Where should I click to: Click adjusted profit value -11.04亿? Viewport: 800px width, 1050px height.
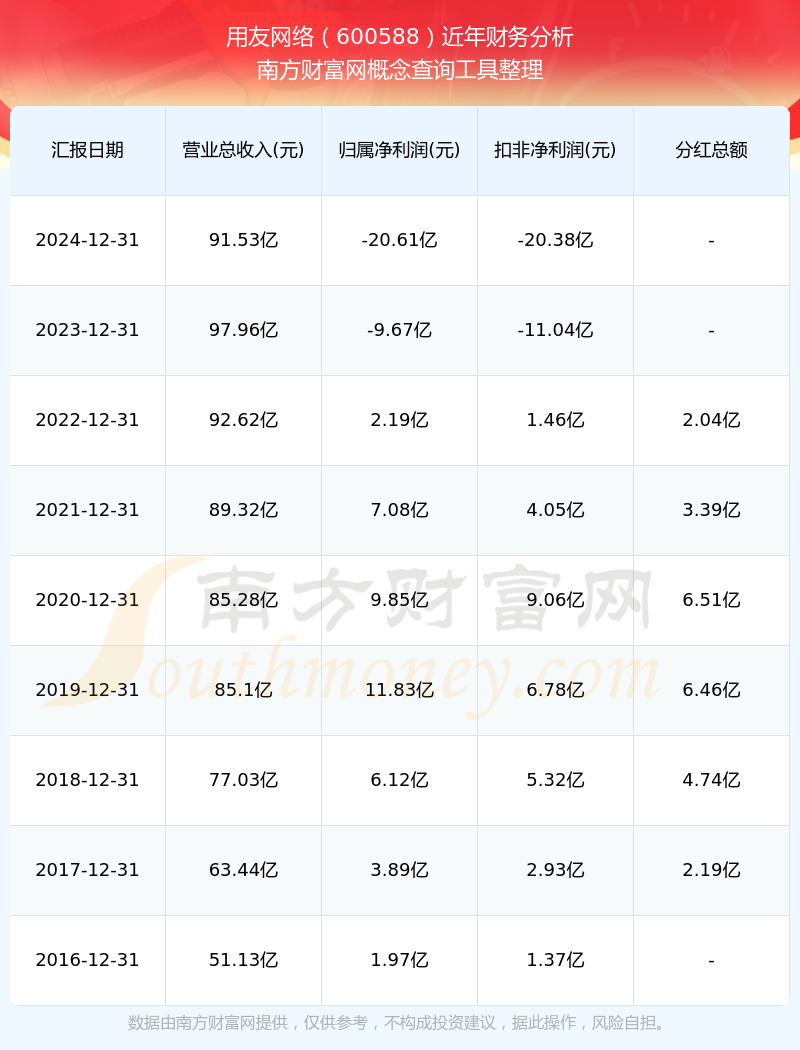click(555, 330)
